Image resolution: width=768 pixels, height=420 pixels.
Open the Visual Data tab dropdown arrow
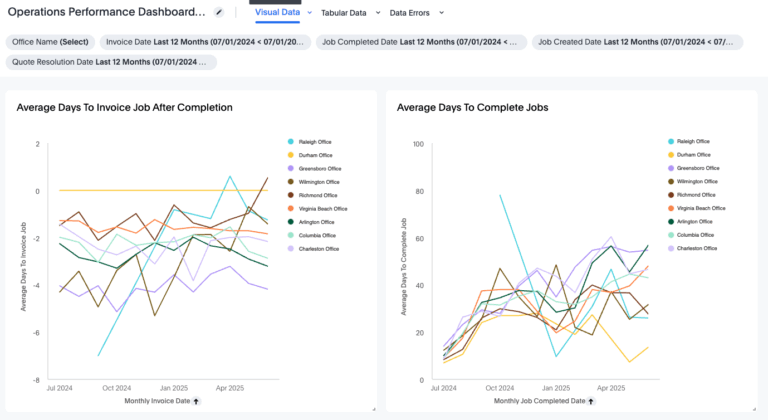pyautogui.click(x=310, y=13)
